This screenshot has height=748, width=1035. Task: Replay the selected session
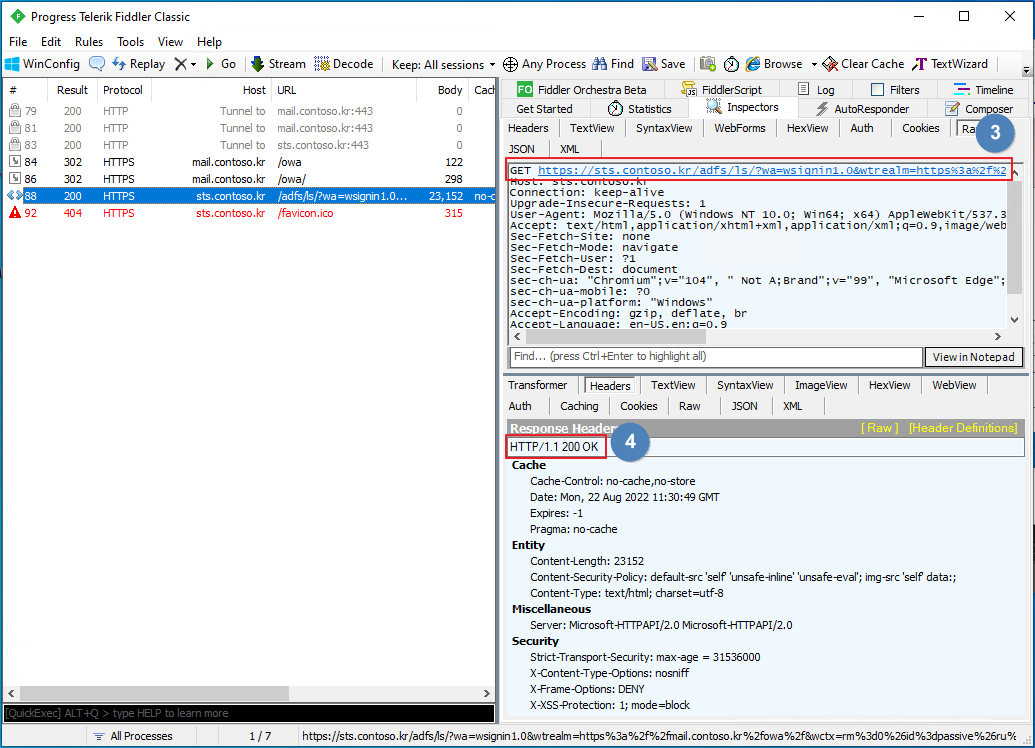coord(139,64)
